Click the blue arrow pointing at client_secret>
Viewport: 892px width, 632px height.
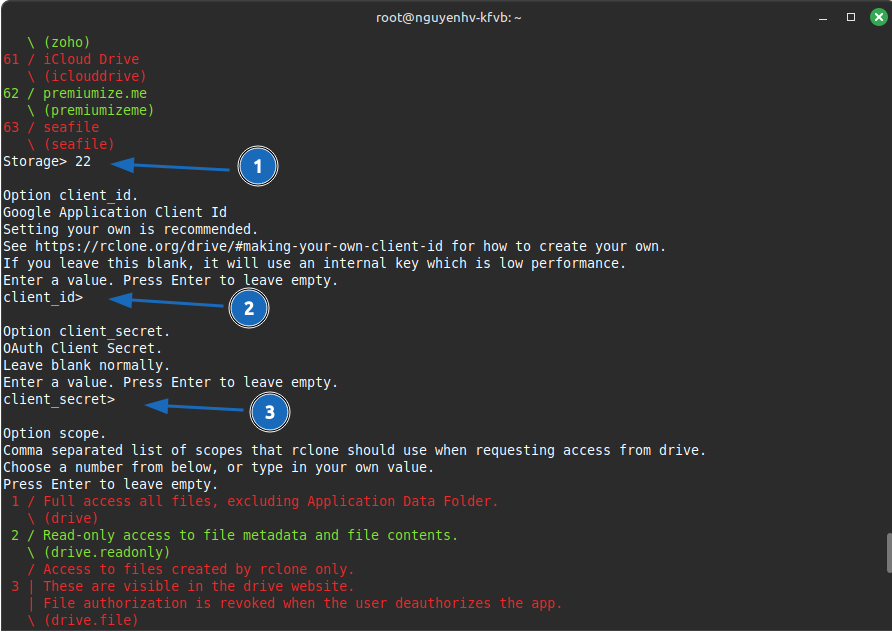pyautogui.click(x=195, y=407)
